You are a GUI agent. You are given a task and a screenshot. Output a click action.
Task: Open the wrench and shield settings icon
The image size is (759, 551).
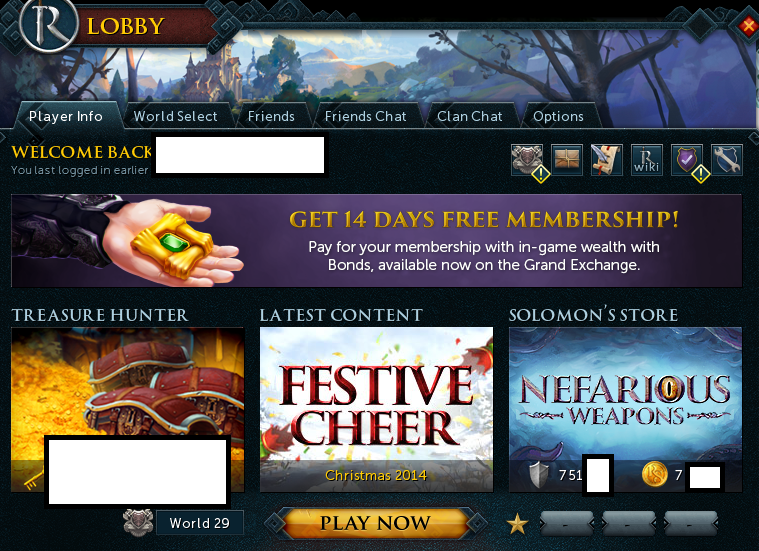pyautogui.click(x=727, y=159)
